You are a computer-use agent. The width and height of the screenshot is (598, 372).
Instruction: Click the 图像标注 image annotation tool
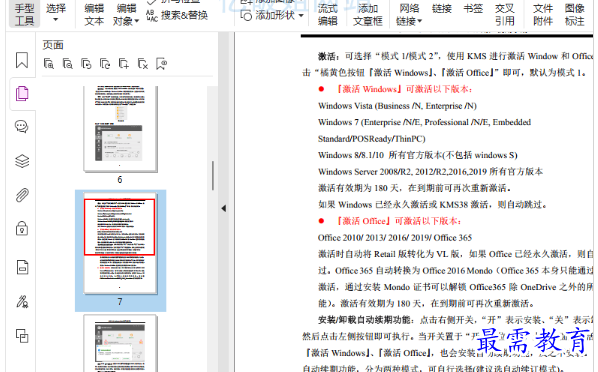coord(575,14)
